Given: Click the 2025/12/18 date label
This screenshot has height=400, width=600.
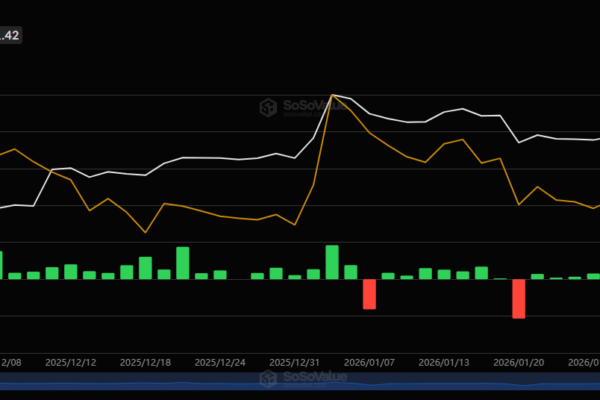Looking at the screenshot, I should [x=145, y=363].
